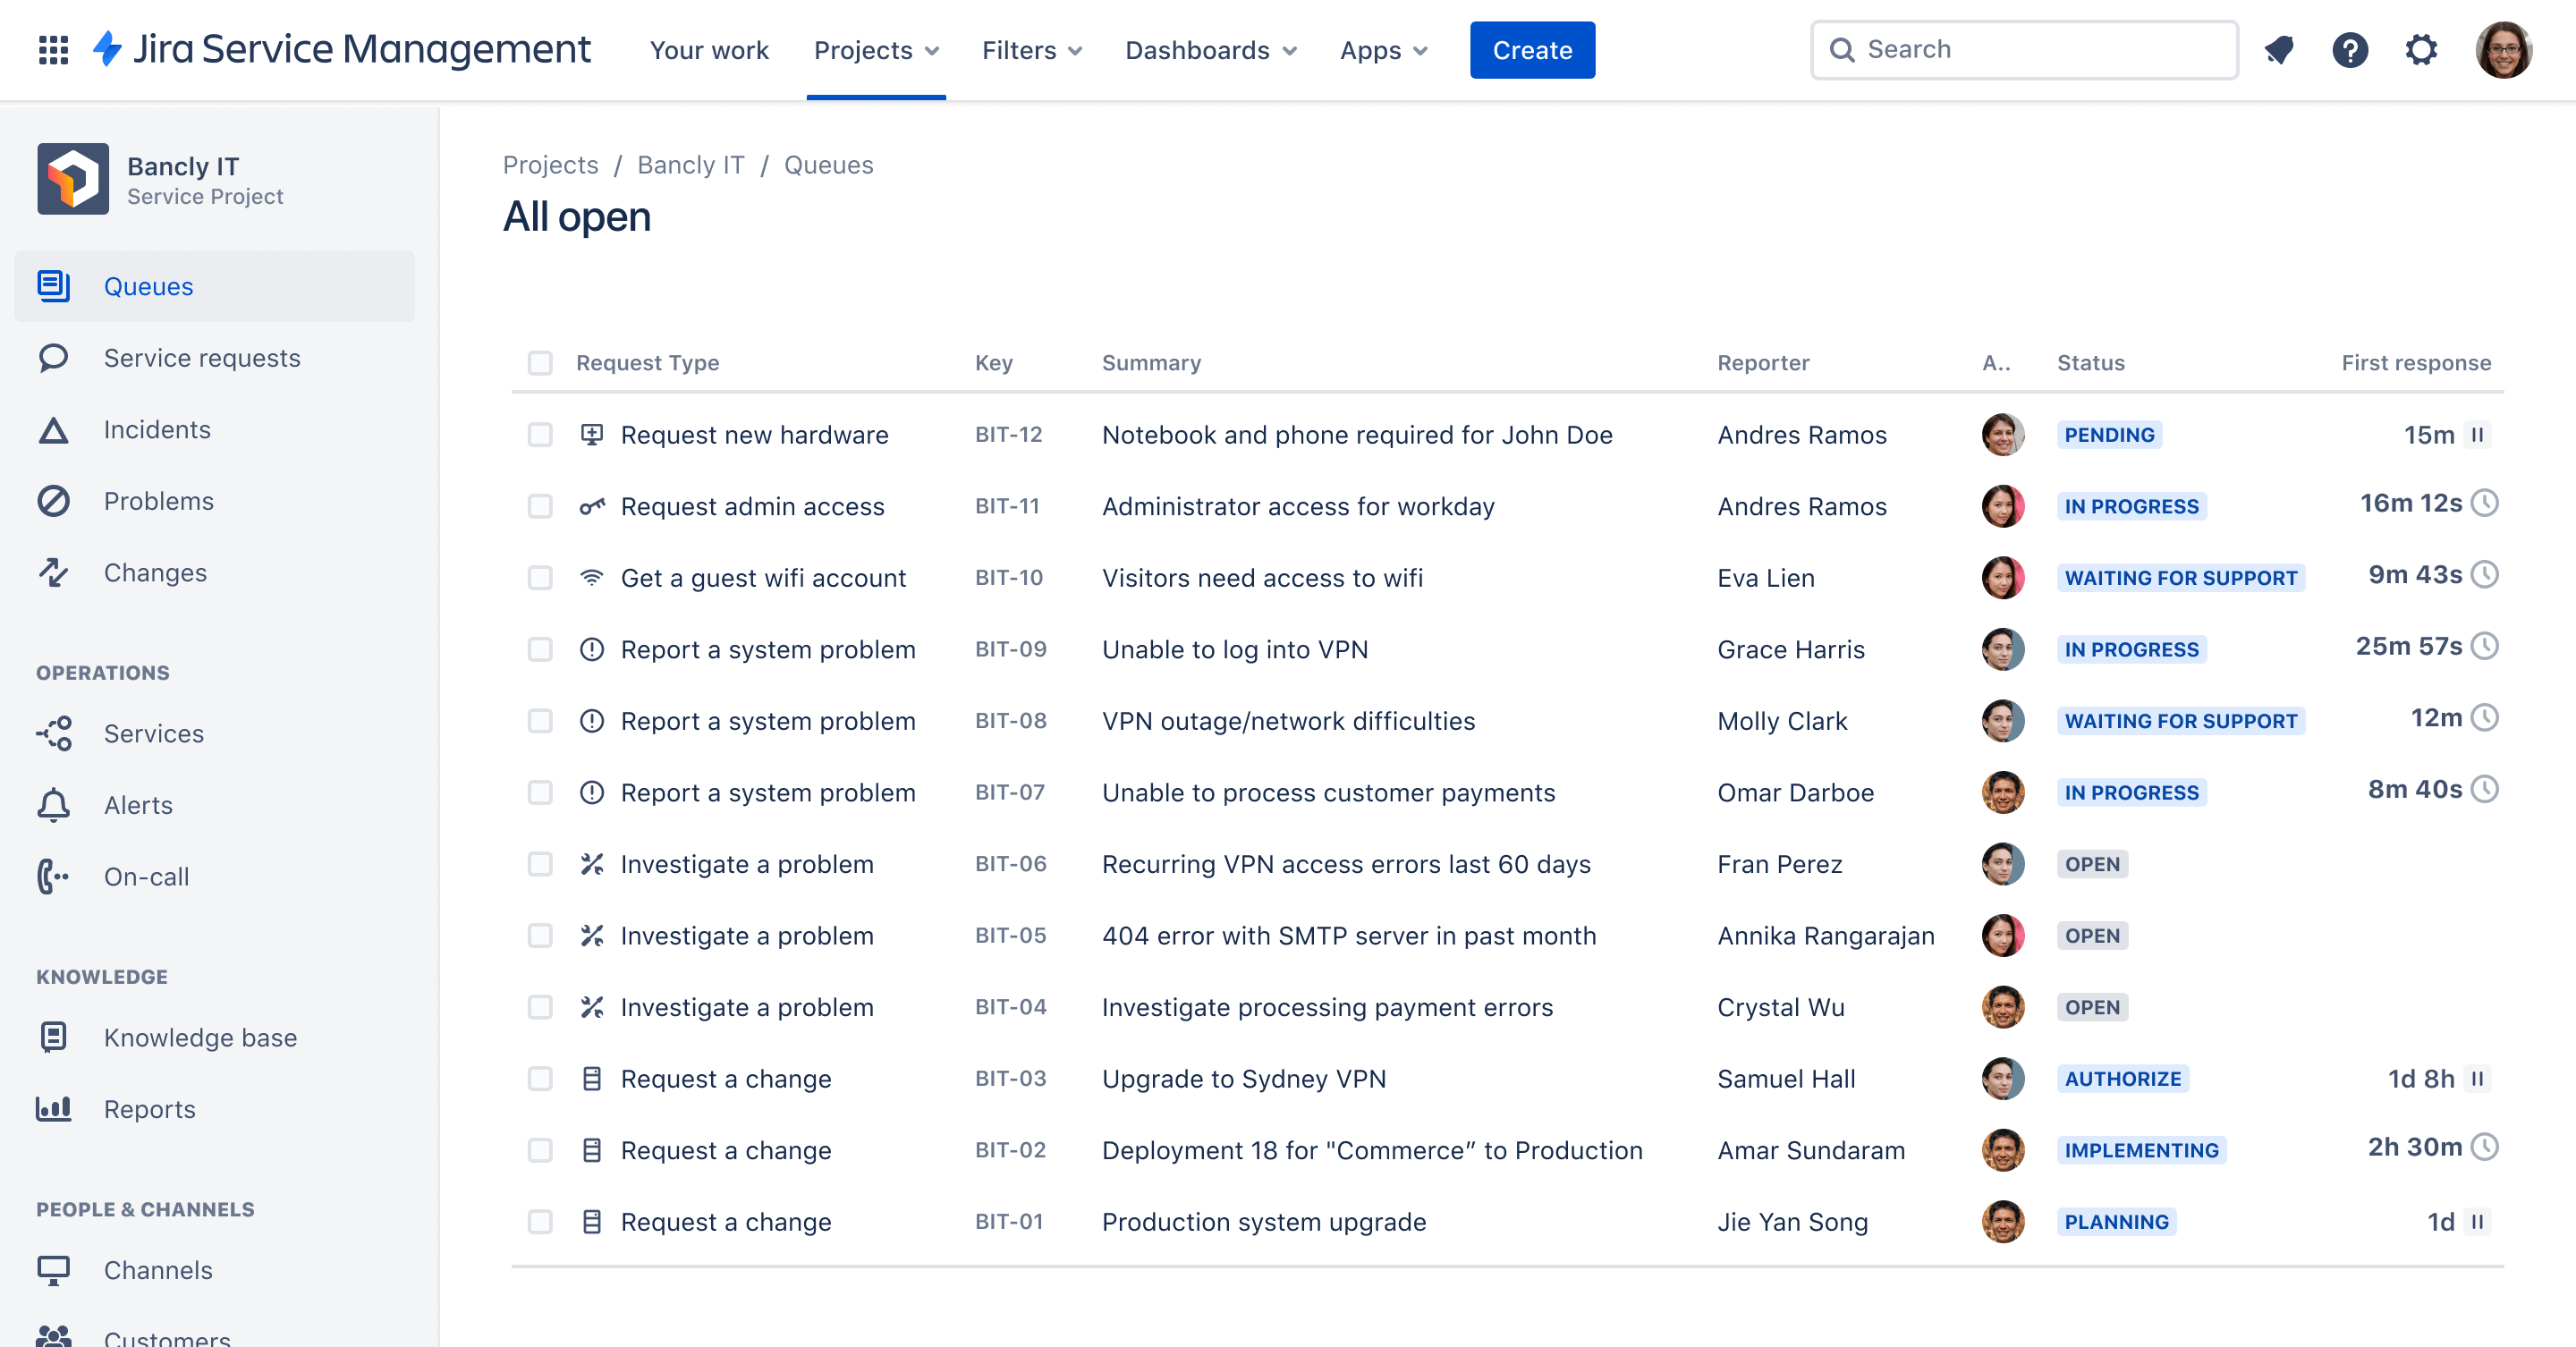The height and width of the screenshot is (1347, 2576).
Task: Click the On-call icon under Operations
Action: 55,876
